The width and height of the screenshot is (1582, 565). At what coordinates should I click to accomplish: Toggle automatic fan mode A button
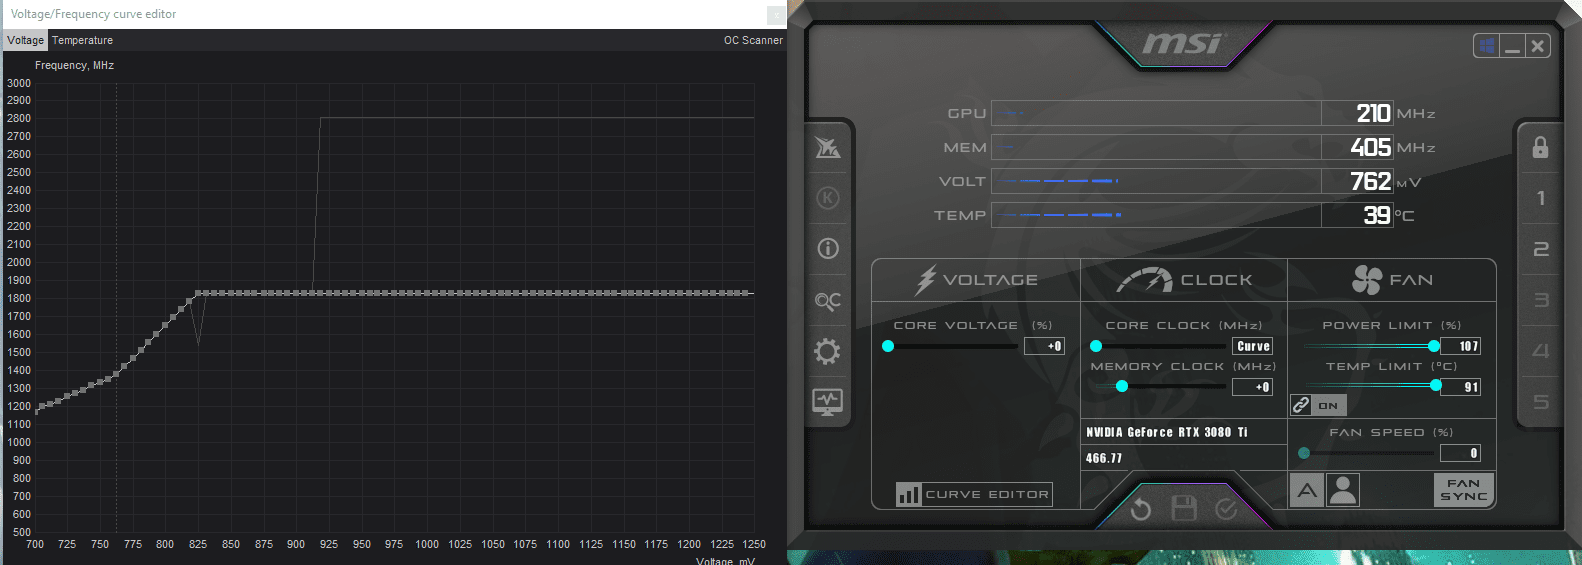tap(1307, 490)
